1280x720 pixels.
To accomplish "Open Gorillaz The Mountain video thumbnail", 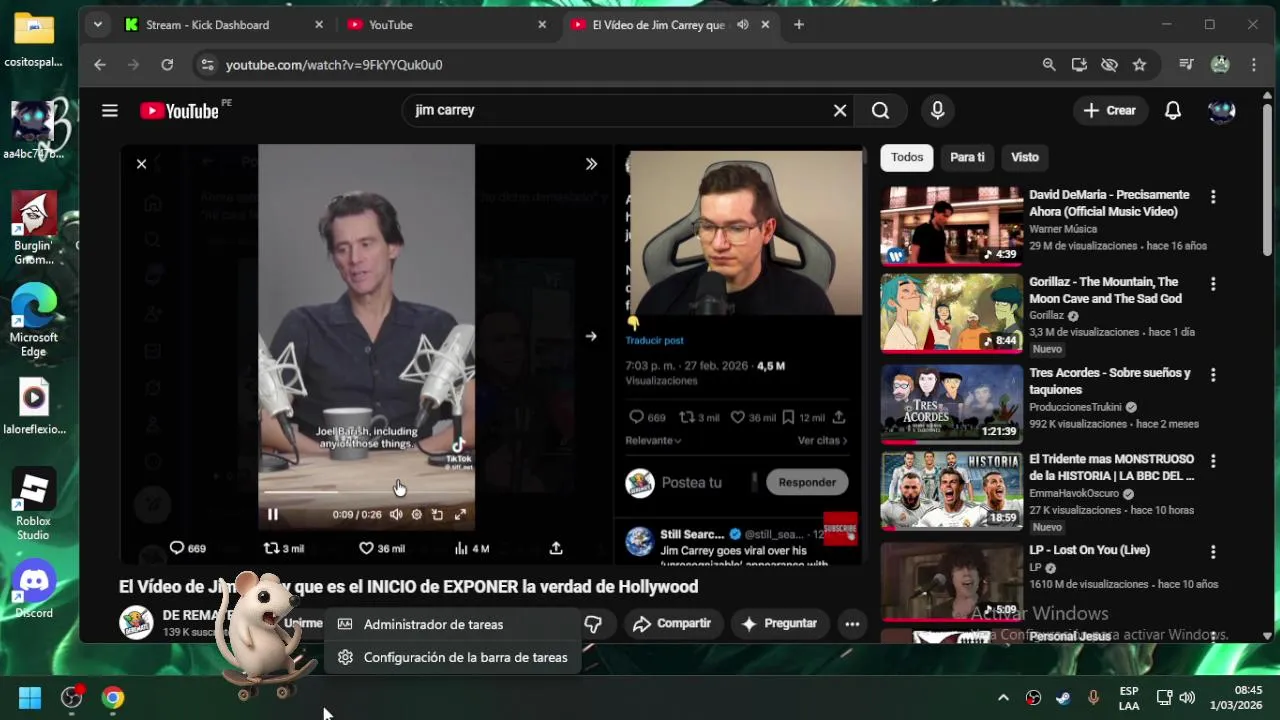I will click(x=951, y=313).
